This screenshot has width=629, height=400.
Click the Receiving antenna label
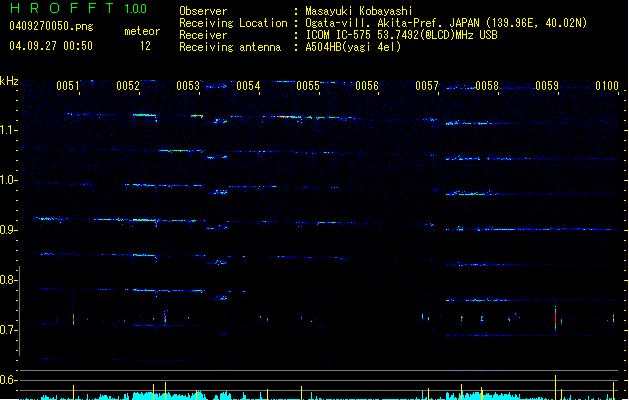[x=230, y=47]
